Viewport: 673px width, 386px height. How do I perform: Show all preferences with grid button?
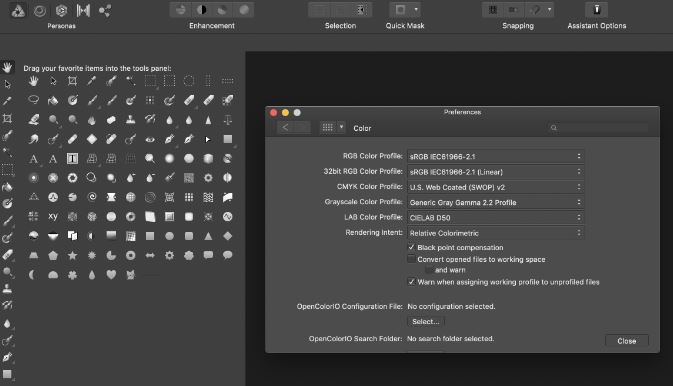pyautogui.click(x=328, y=128)
